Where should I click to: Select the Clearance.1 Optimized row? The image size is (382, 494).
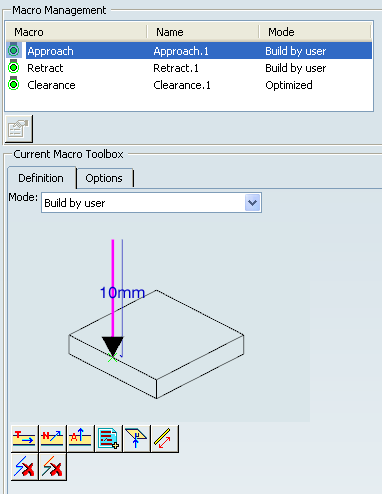coord(189,85)
